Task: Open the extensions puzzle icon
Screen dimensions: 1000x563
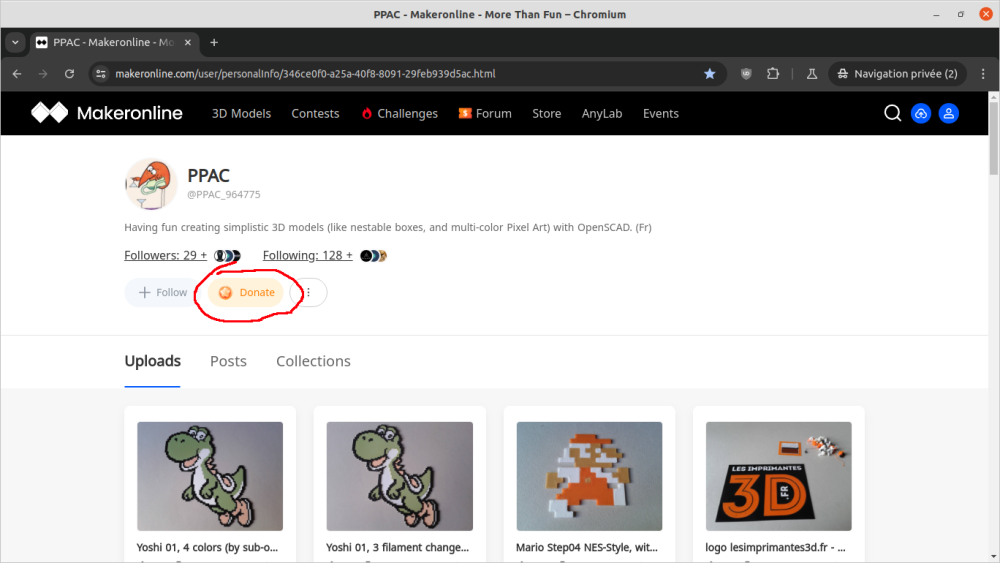Action: (x=773, y=74)
